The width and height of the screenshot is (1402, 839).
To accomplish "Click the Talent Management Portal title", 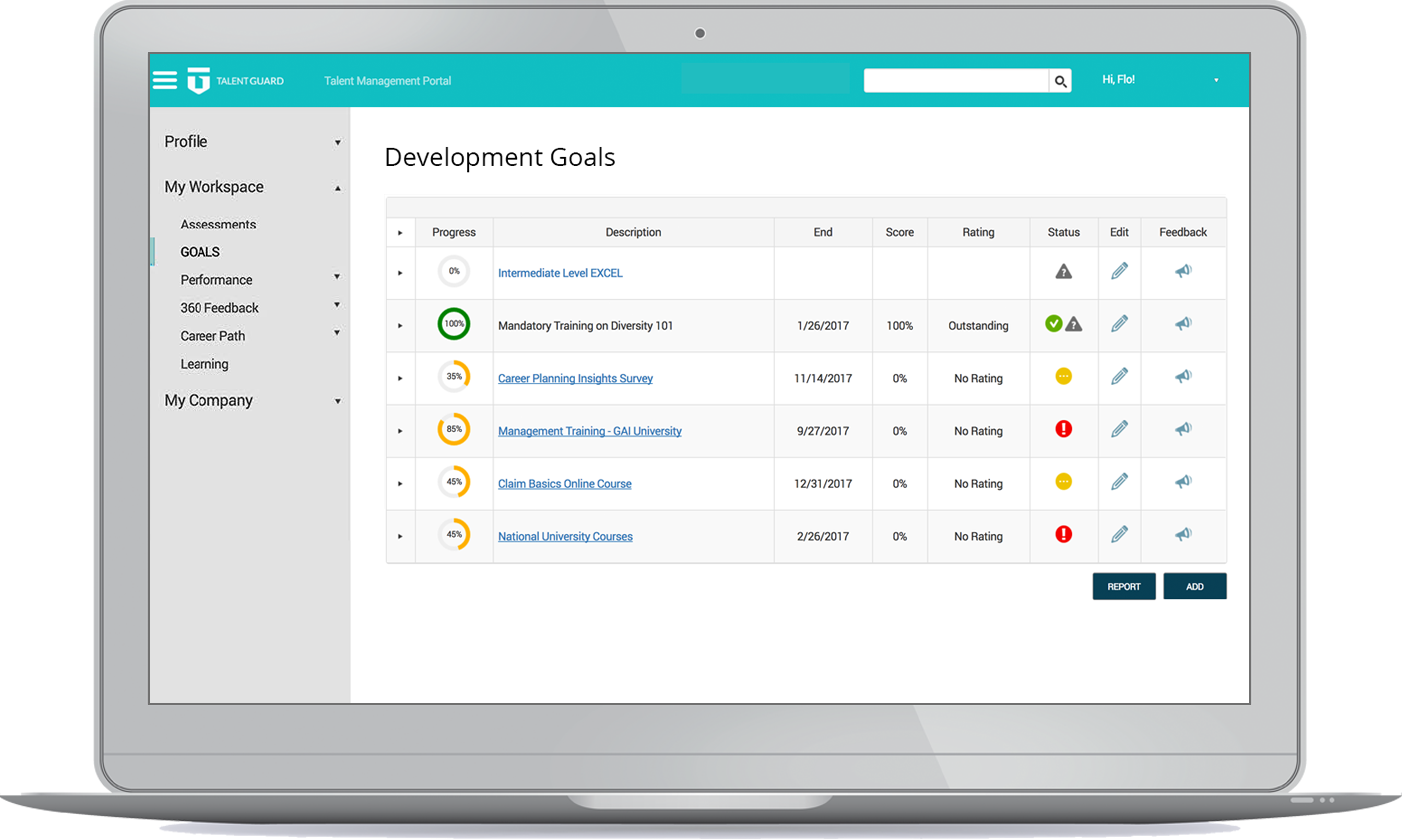I will tap(388, 81).
